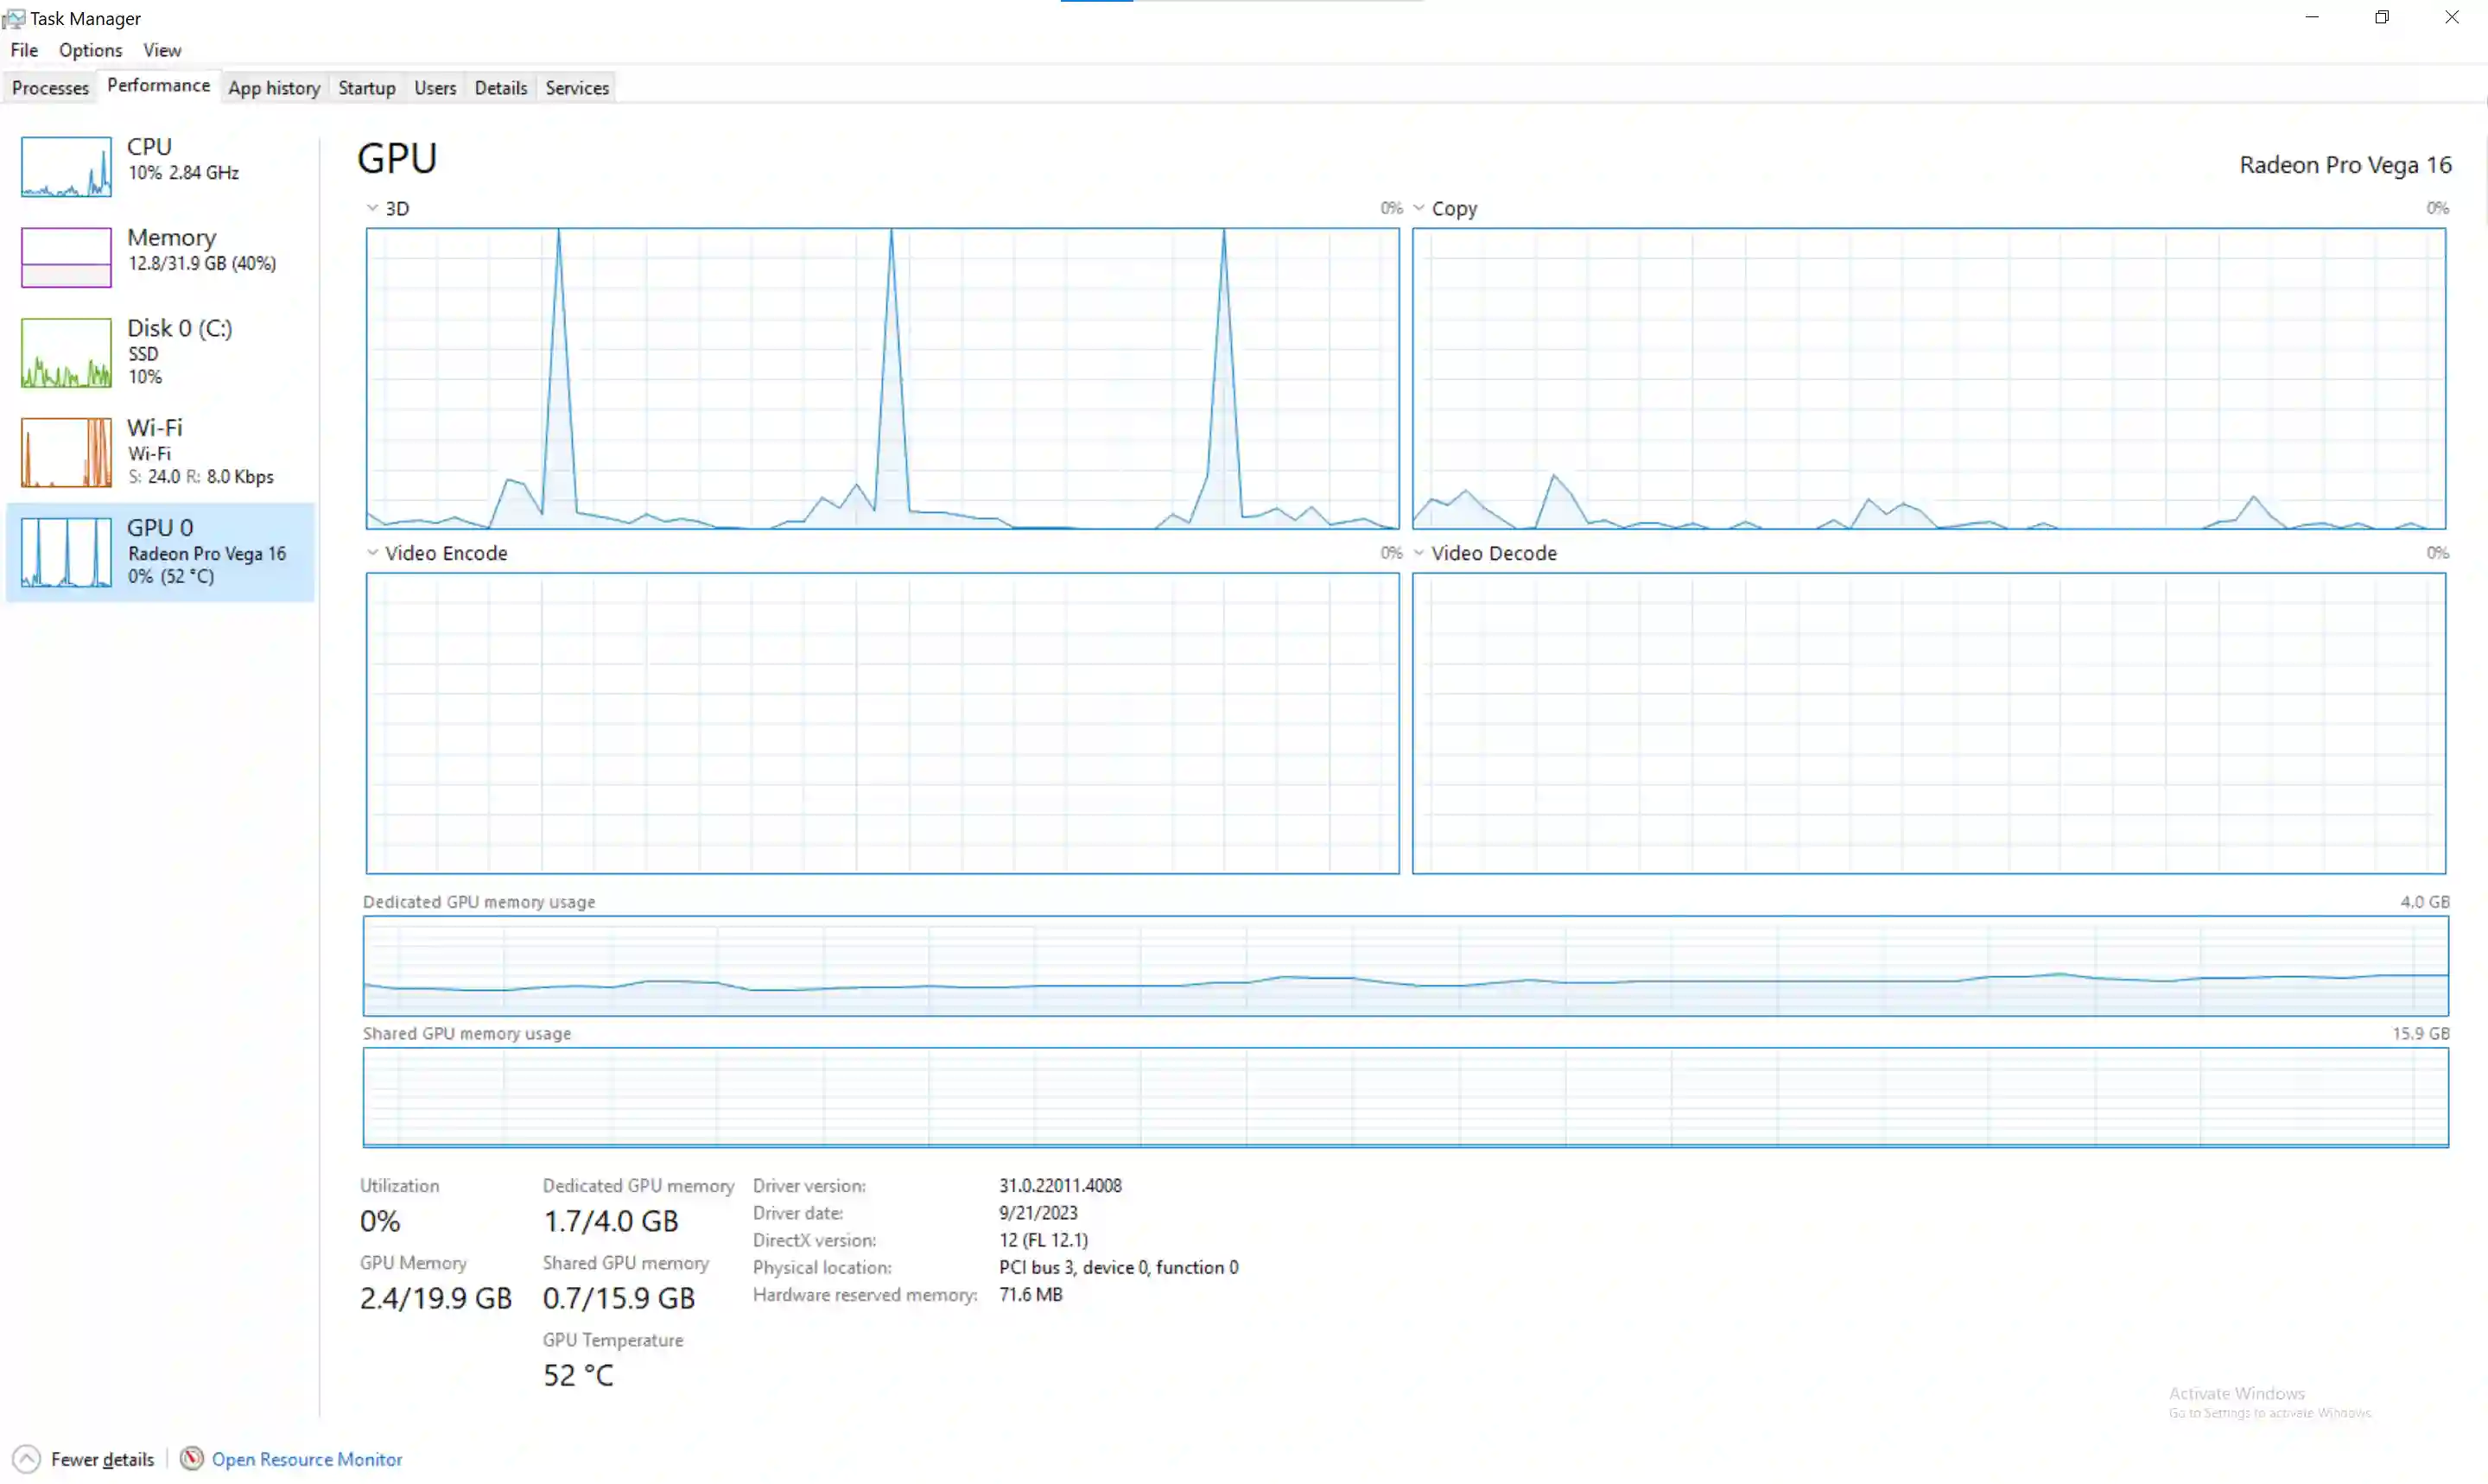Open the File menu
Screen dimensions: 2488x1484
click(x=24, y=50)
